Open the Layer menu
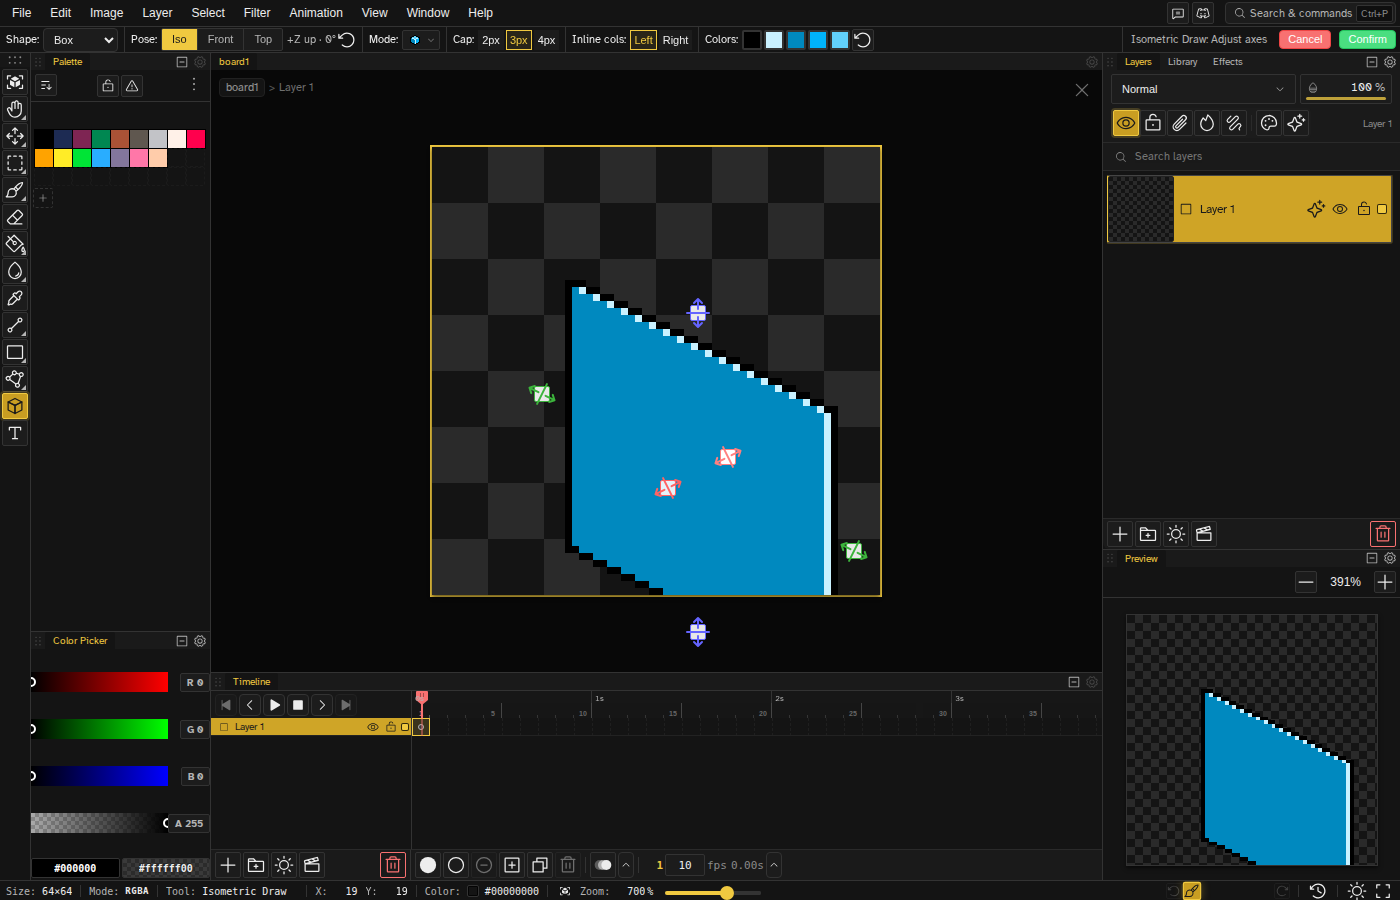The width and height of the screenshot is (1400, 900). (157, 13)
